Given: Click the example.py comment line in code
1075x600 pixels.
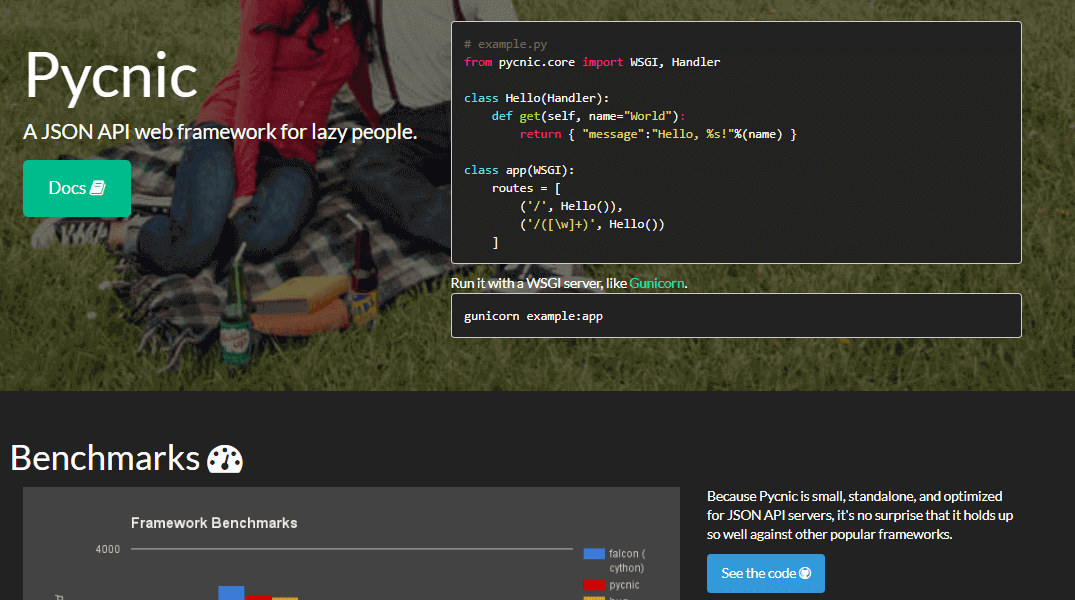Looking at the screenshot, I should [x=506, y=45].
